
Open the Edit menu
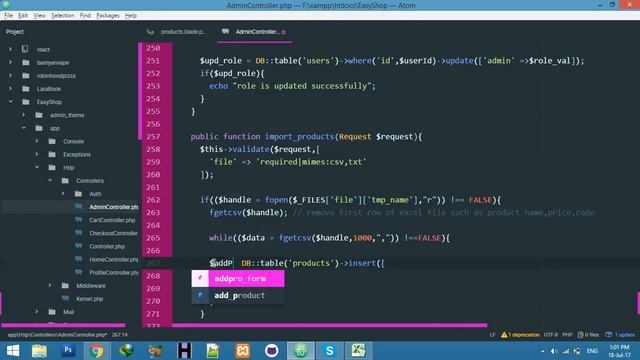[23, 16]
